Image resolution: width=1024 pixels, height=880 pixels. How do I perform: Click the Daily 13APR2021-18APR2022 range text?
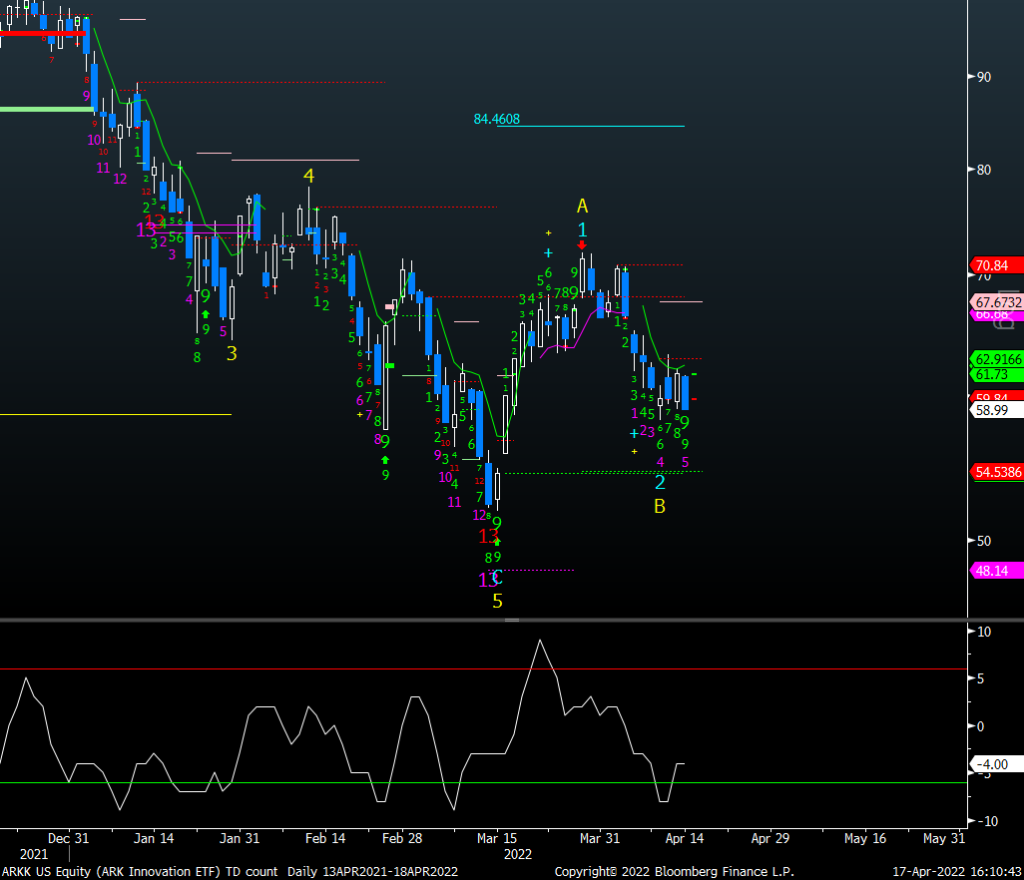pyautogui.click(x=372, y=872)
